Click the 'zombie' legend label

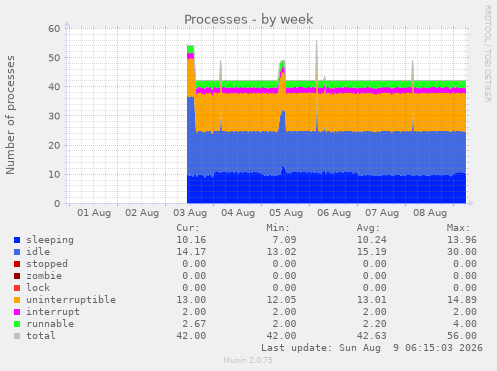point(44,276)
